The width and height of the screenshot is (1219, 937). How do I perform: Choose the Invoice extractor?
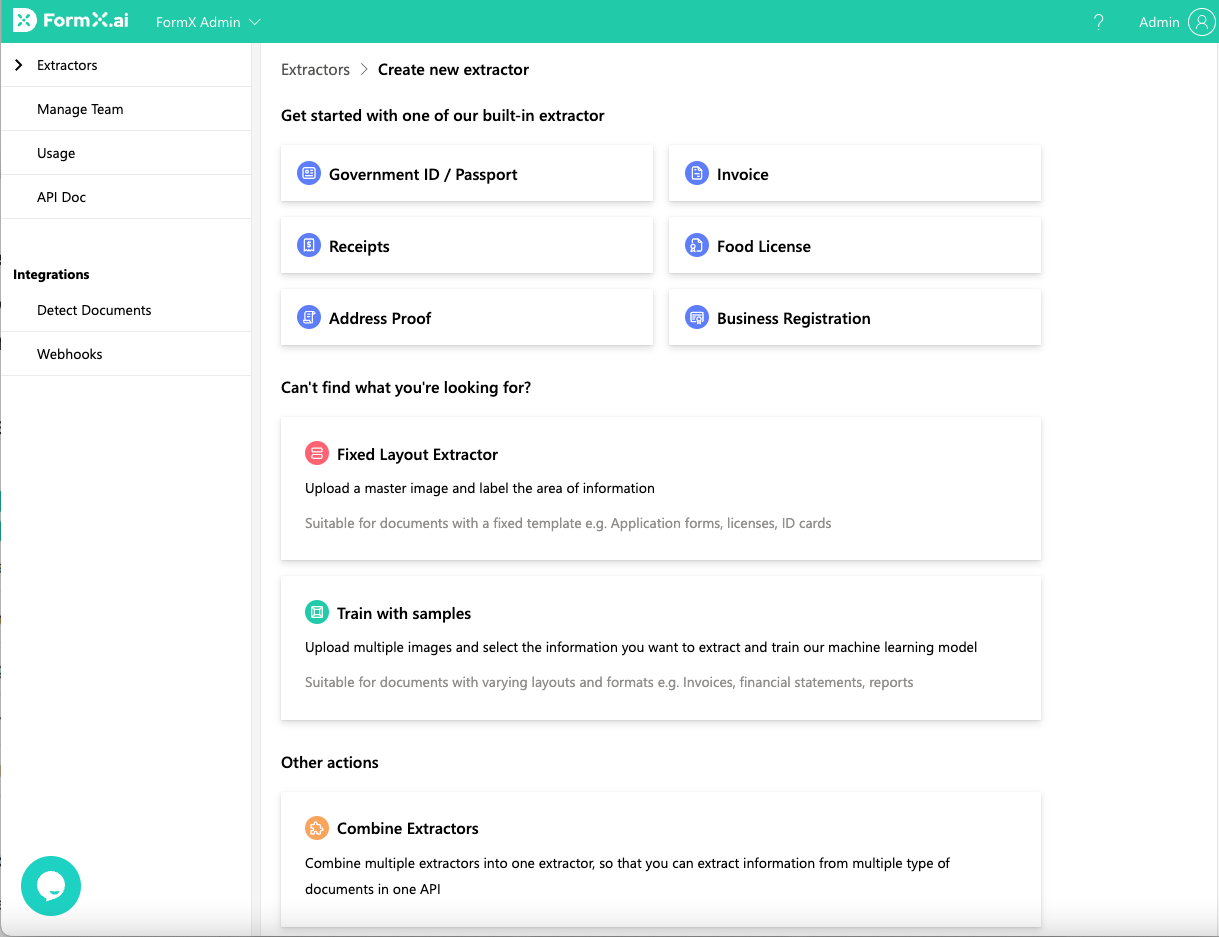click(855, 174)
